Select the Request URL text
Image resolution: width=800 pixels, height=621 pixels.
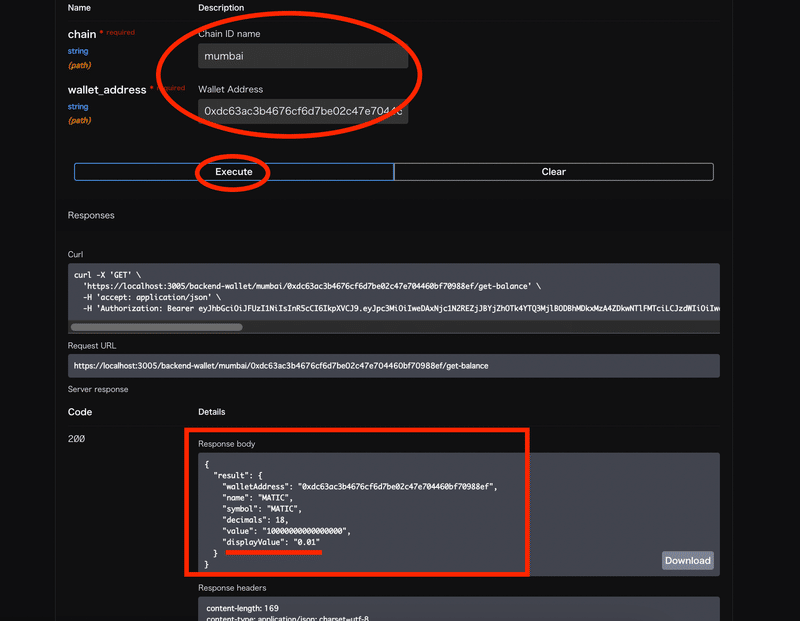281,366
